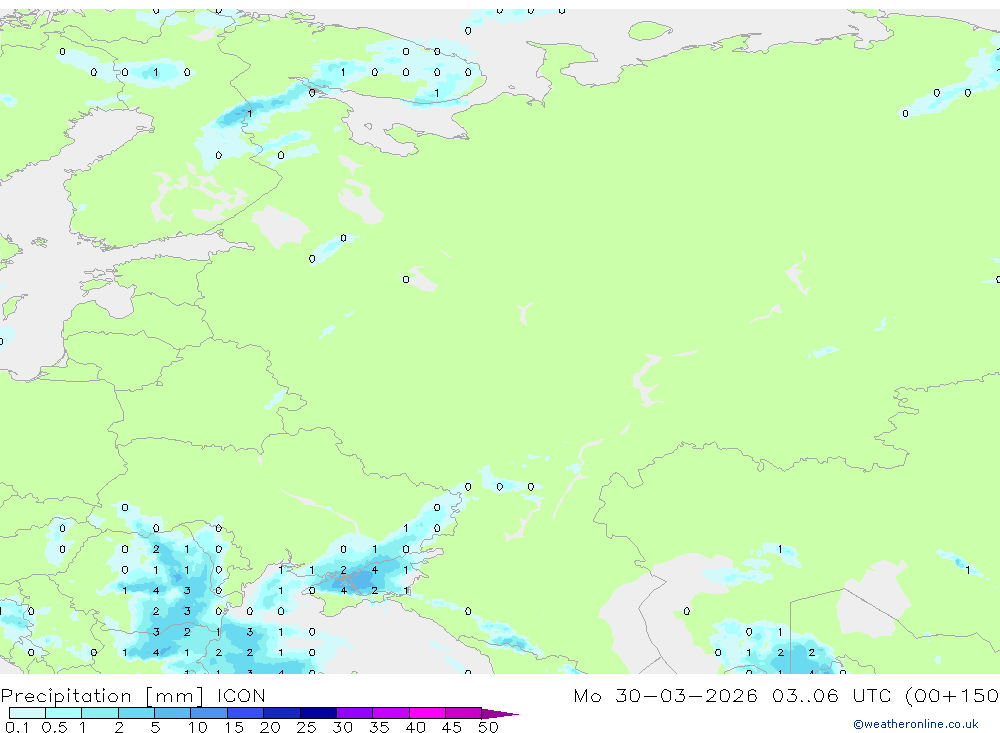Select the 5–10 mm legend color swatch
The width and height of the screenshot is (1000, 733).
tap(173, 713)
